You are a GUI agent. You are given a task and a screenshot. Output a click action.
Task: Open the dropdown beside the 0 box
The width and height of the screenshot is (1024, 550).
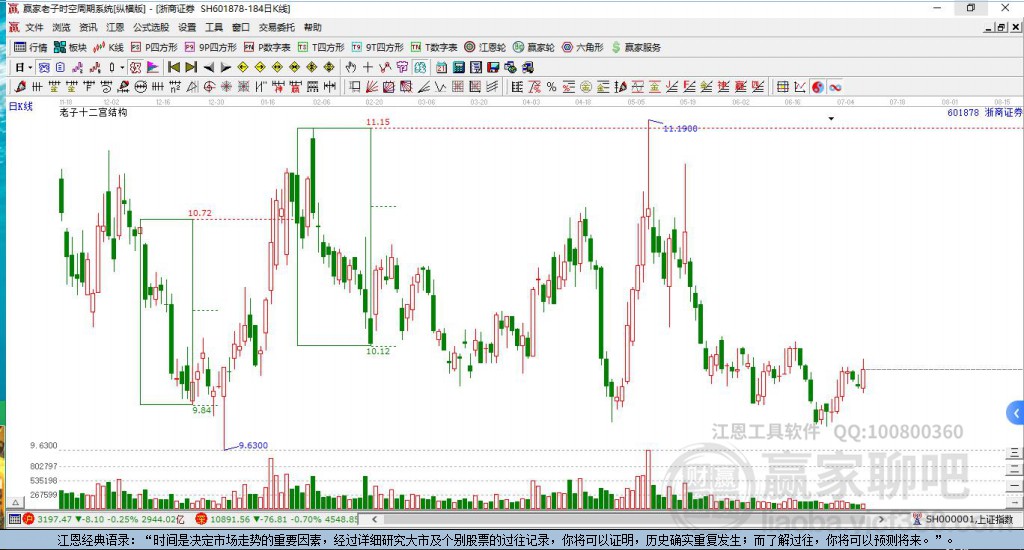(x=121, y=67)
